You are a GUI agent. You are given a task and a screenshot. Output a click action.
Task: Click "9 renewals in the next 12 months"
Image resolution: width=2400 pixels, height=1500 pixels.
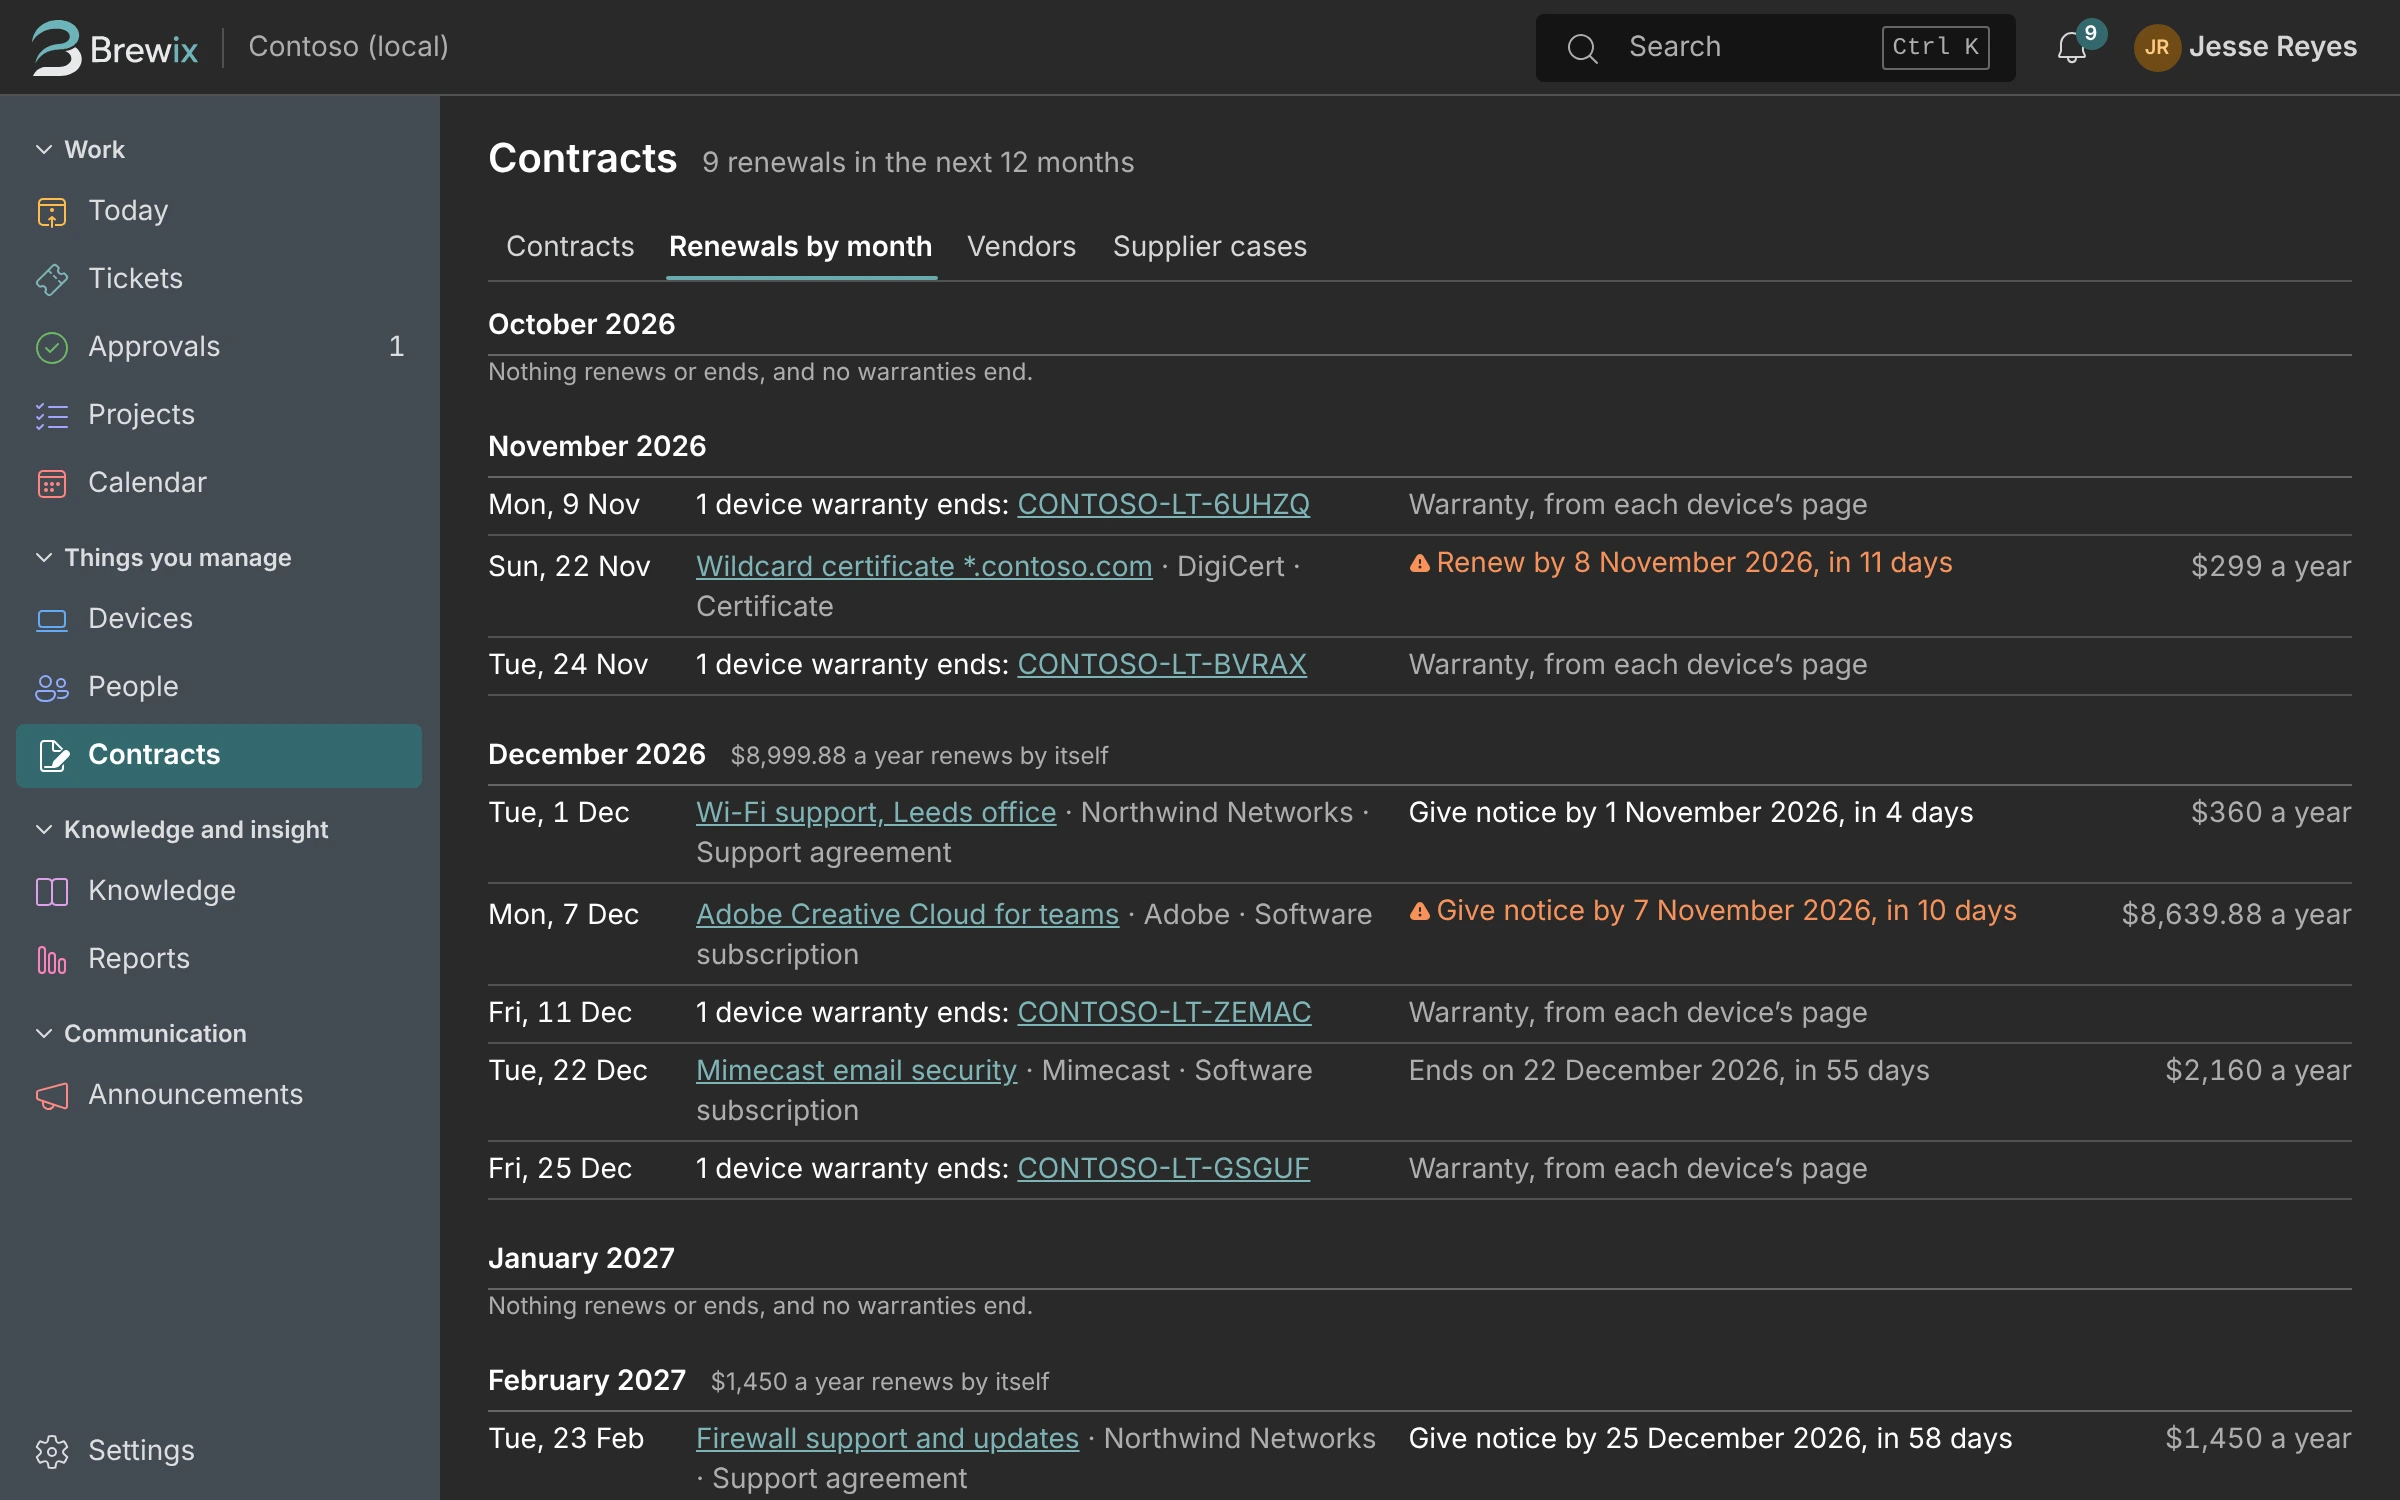coord(918,163)
